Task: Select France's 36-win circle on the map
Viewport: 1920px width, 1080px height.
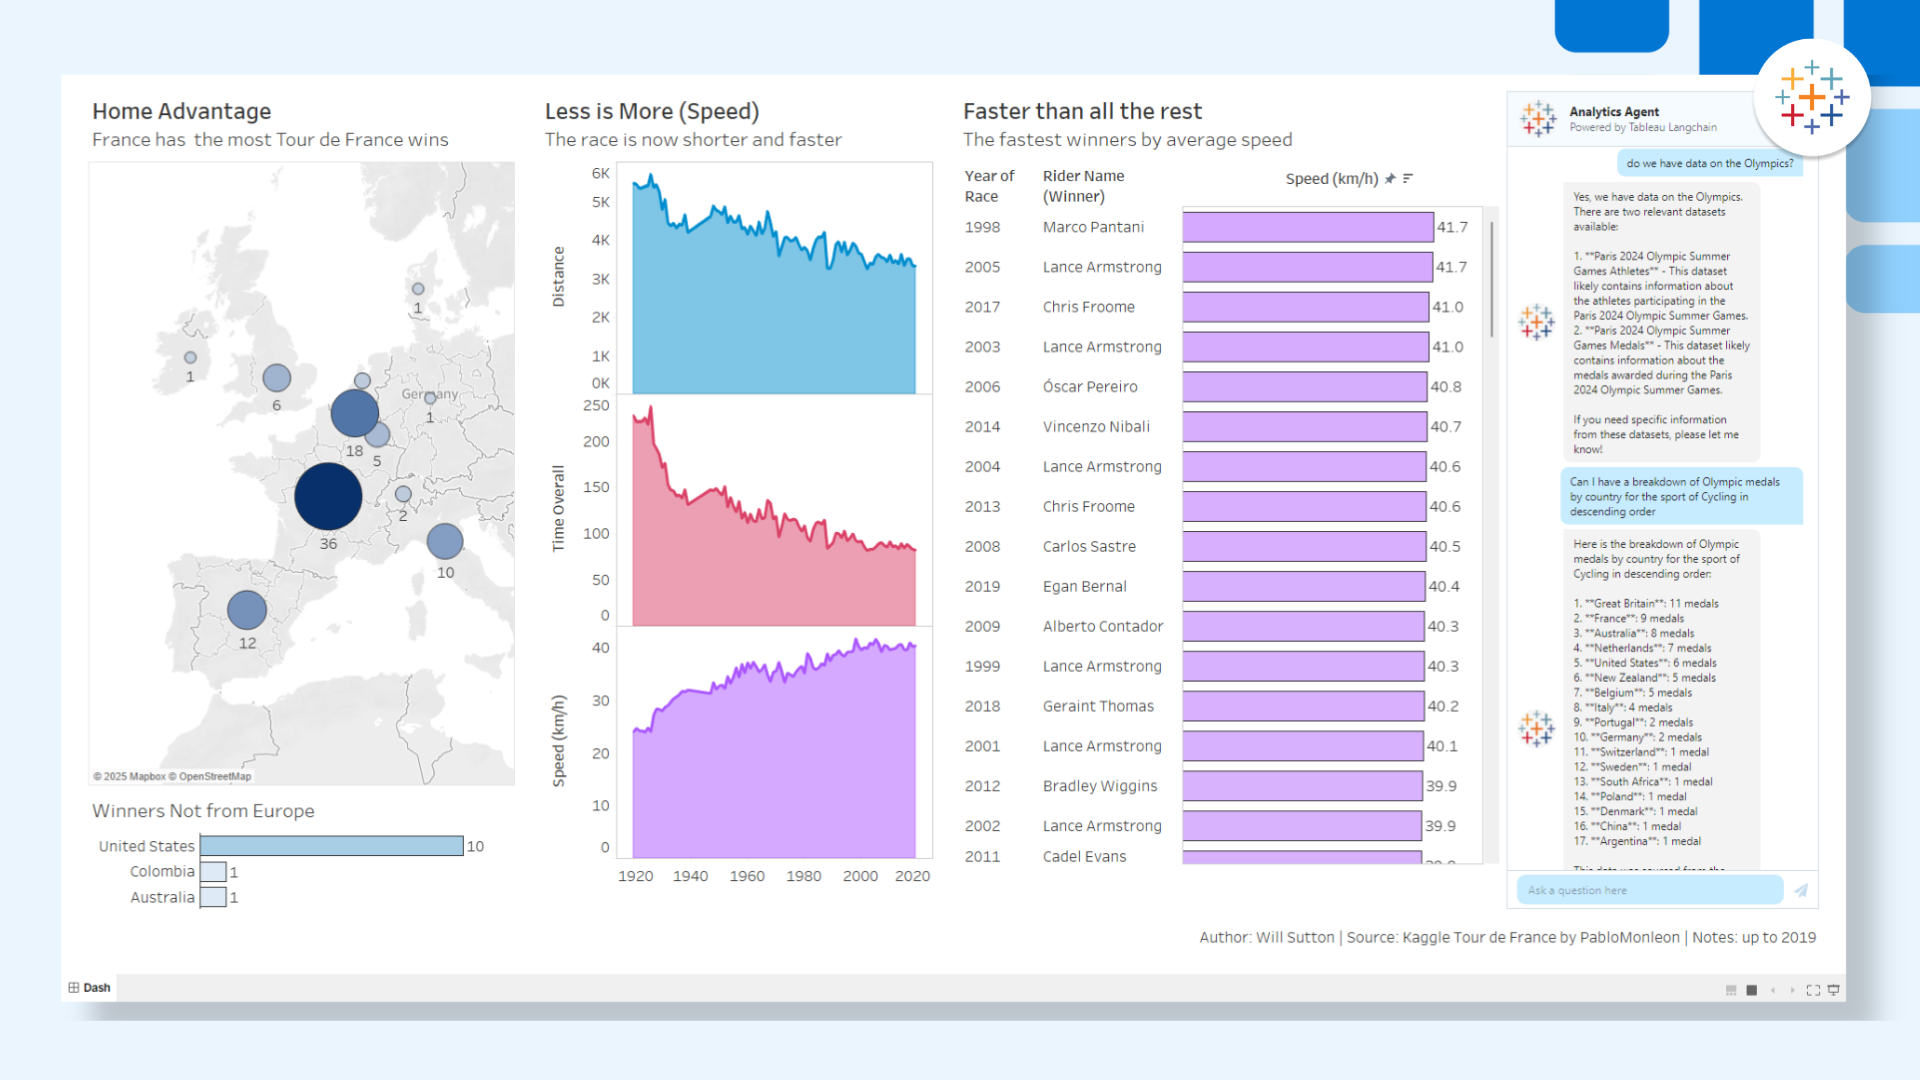Action: pos(328,496)
